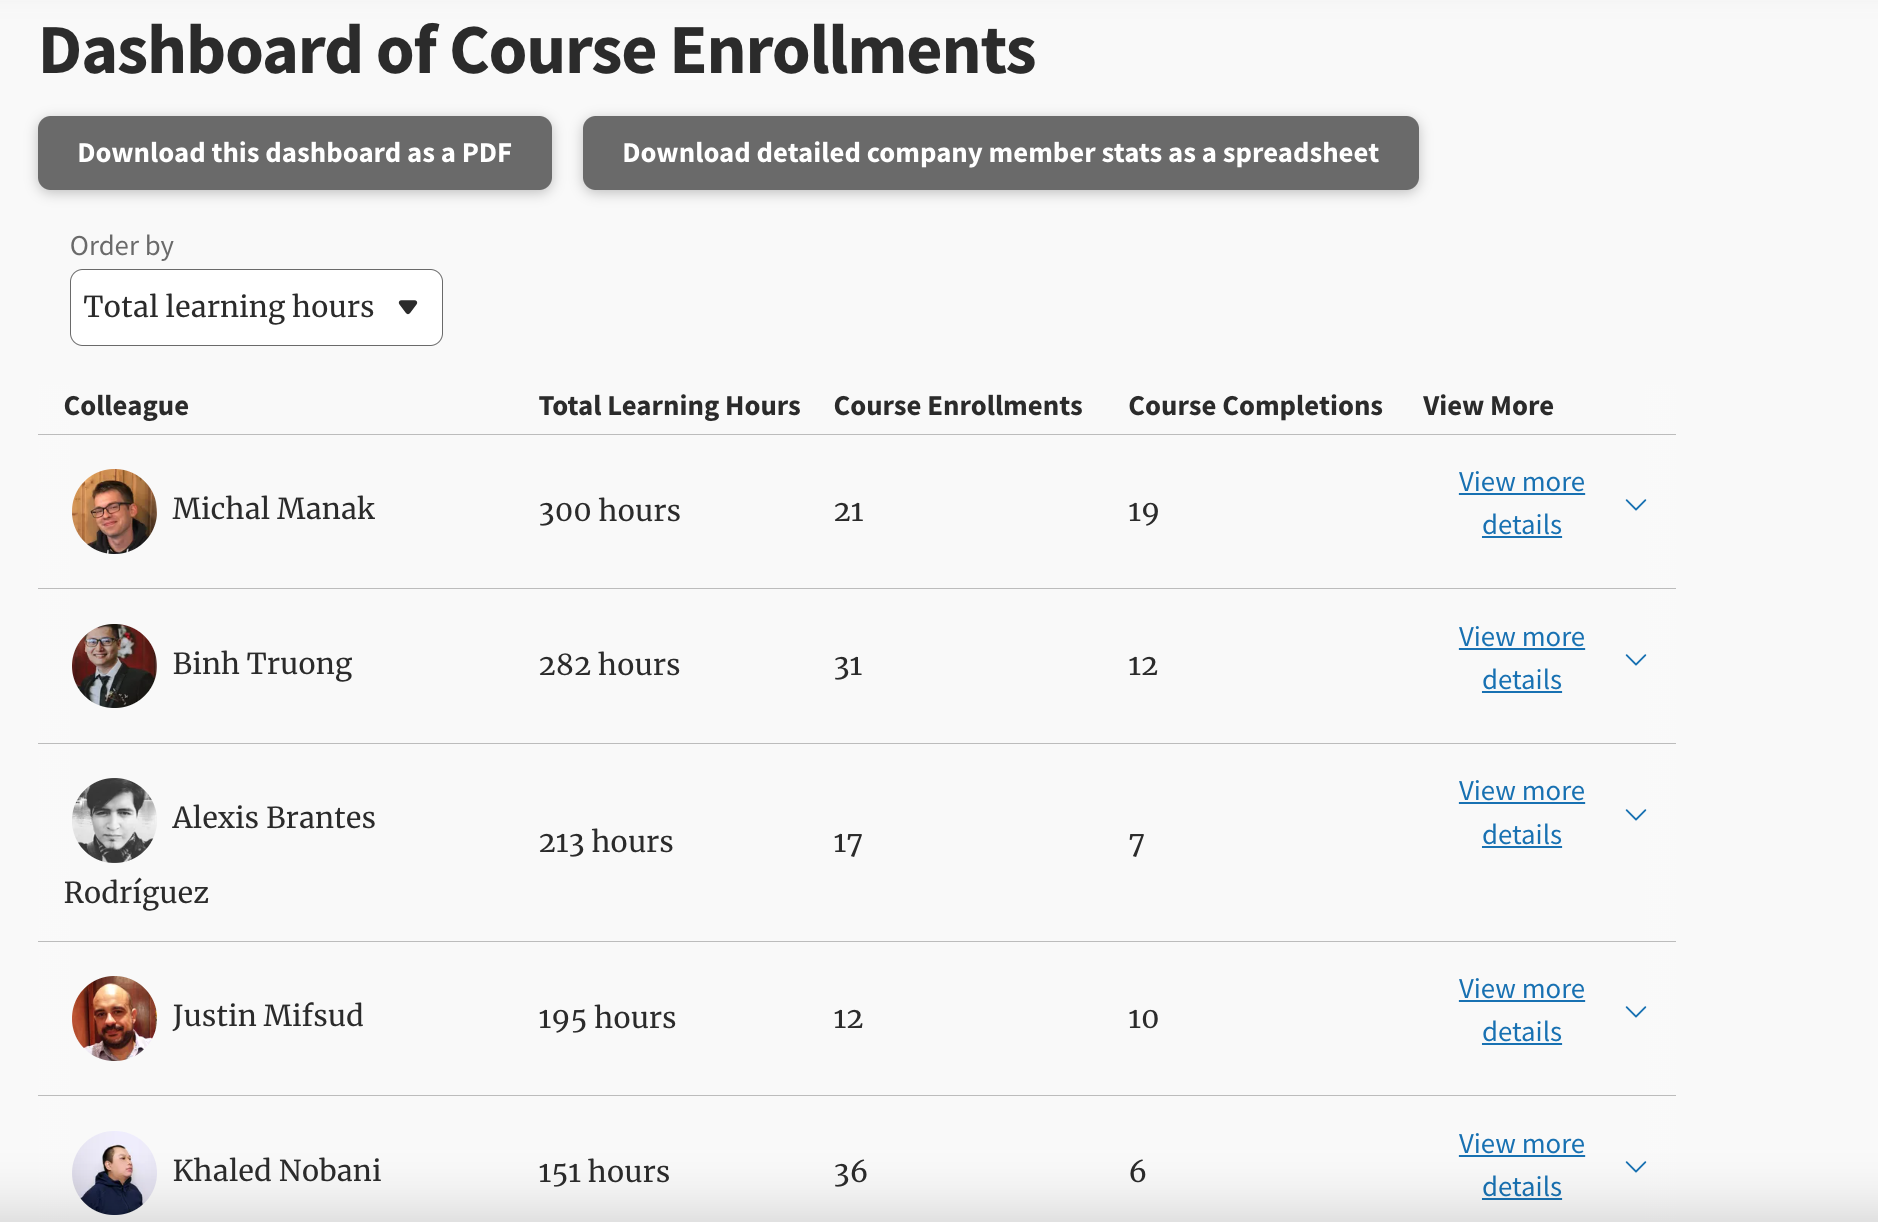Click Justin Mifsud's avatar
The width and height of the screenshot is (1878, 1222).
coord(114,1018)
